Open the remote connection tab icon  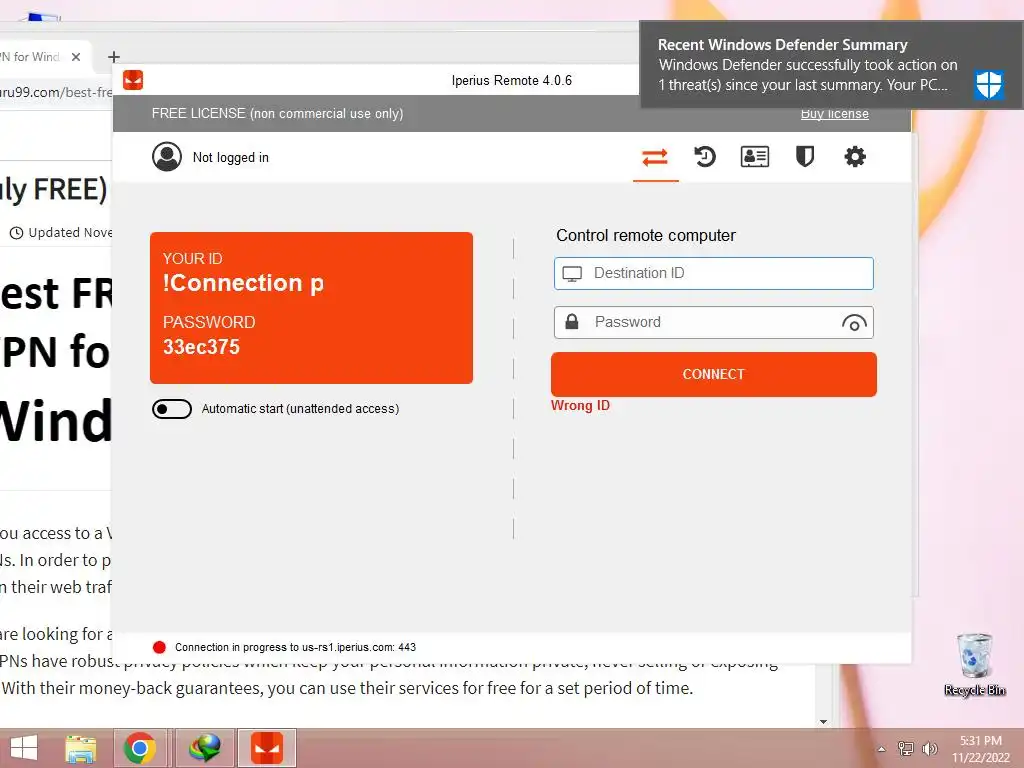pyautogui.click(x=655, y=157)
